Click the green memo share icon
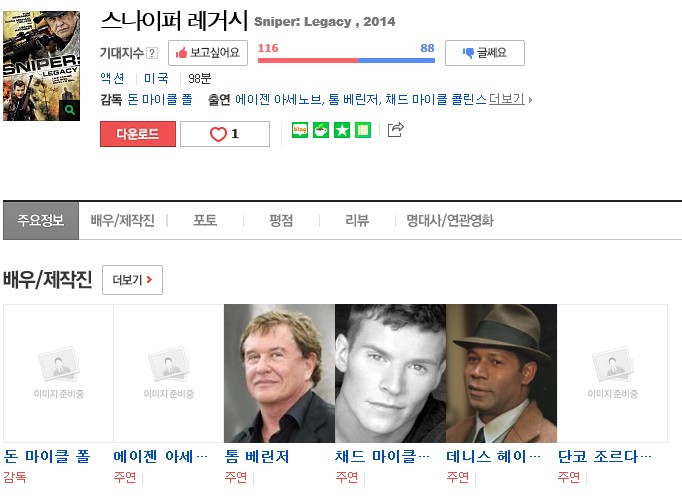 (x=363, y=130)
